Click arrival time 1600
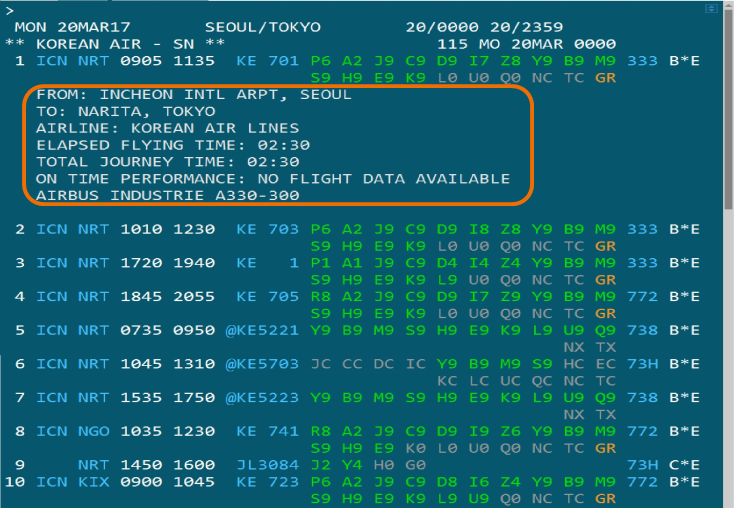Viewport: 734px width, 508px height. [194, 465]
